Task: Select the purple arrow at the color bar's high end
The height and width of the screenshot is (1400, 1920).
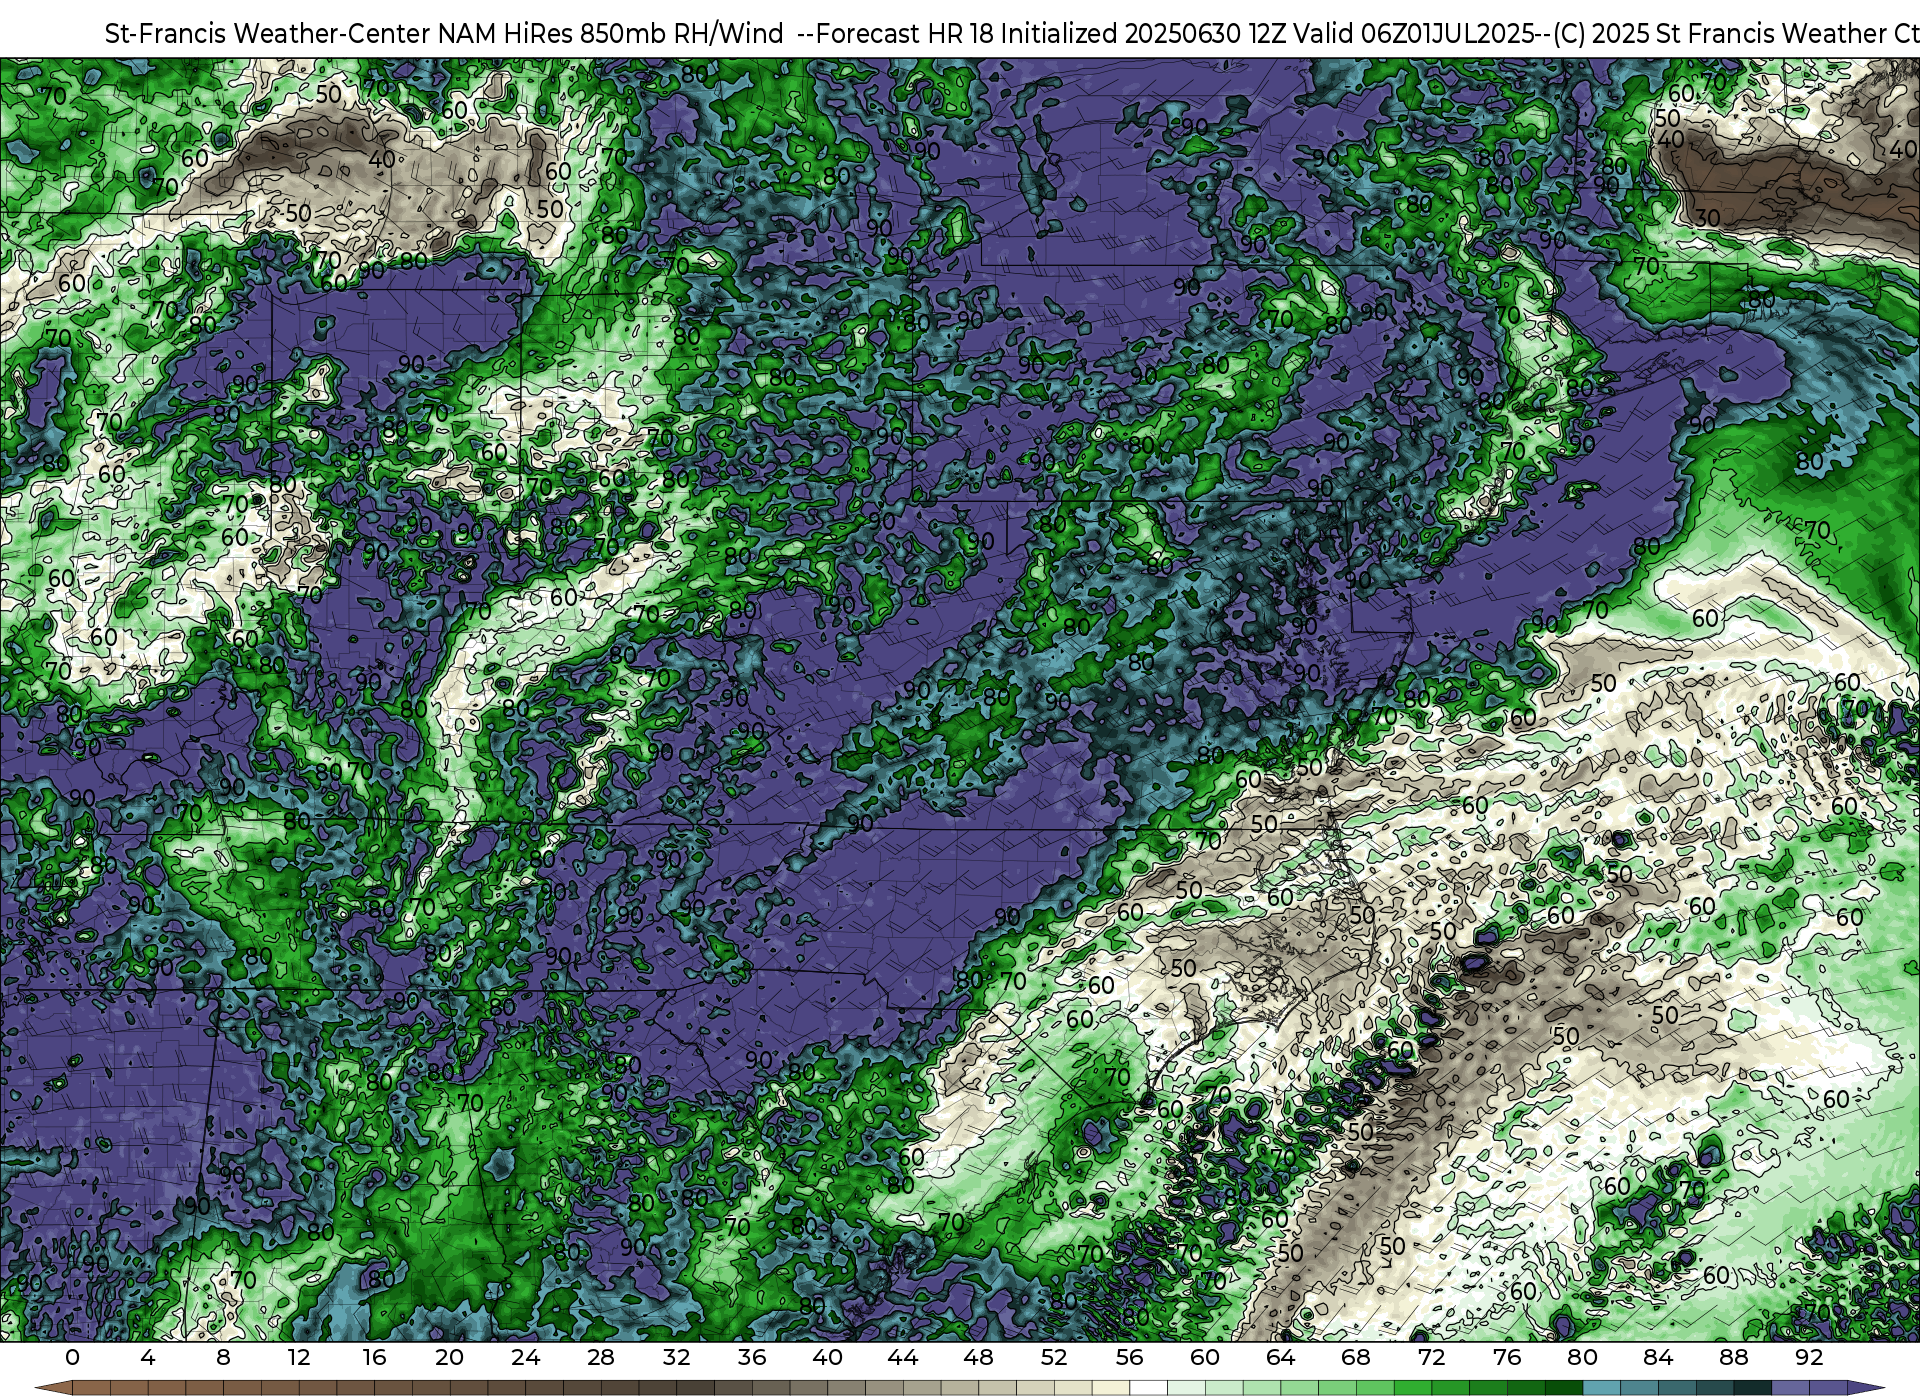Action: click(1865, 1388)
